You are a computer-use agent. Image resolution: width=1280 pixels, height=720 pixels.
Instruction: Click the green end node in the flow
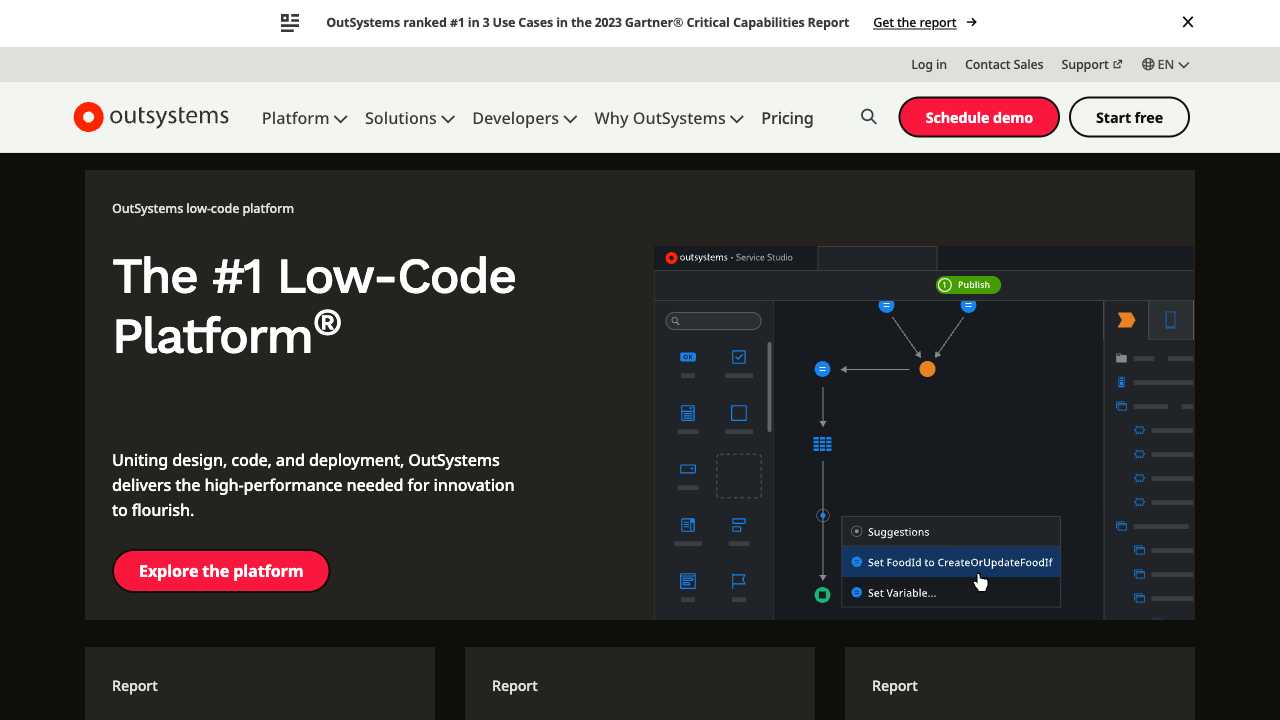822,595
